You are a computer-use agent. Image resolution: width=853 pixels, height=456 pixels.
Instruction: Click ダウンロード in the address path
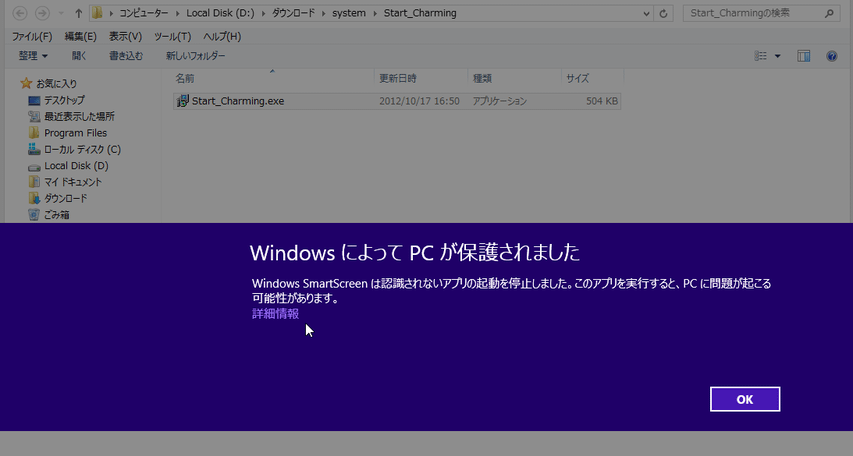(293, 13)
